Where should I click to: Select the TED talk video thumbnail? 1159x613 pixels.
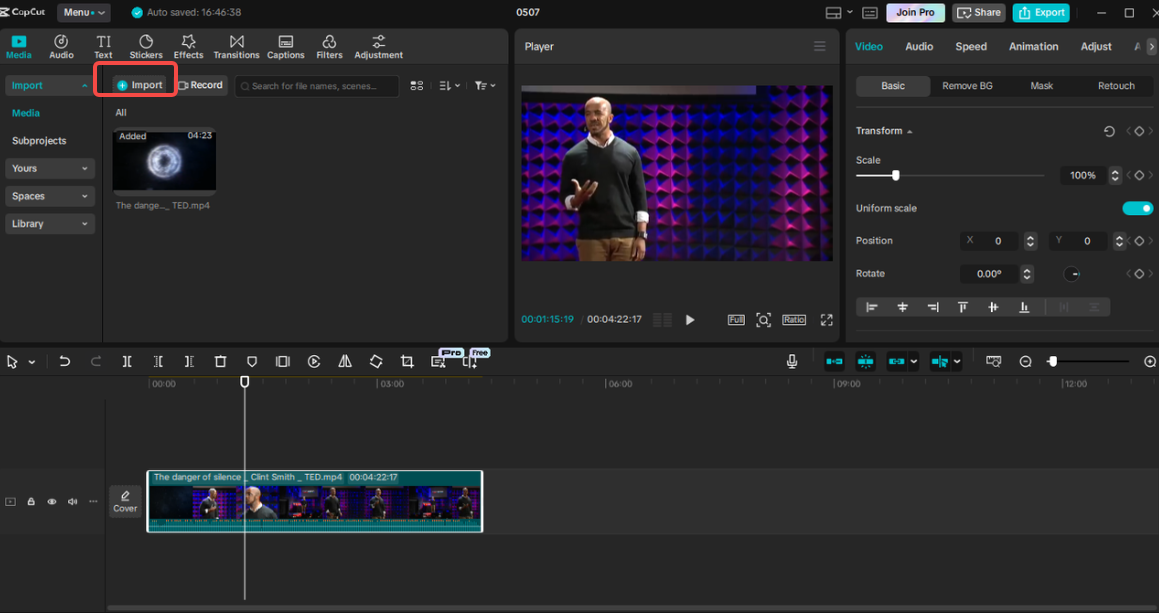pos(163,160)
